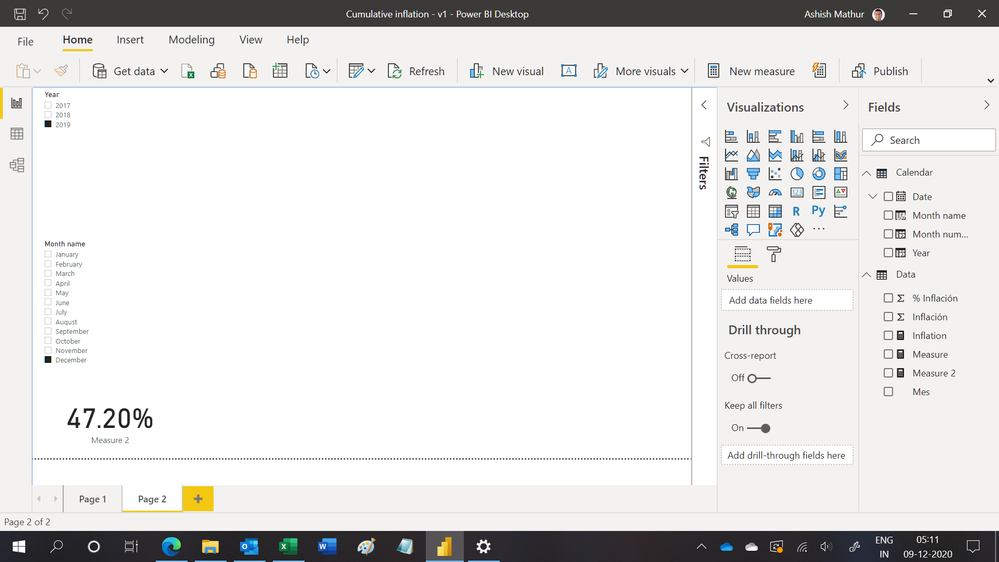The image size is (999, 562).
Task: Switch to Data view in left sidebar
Action: point(17,134)
